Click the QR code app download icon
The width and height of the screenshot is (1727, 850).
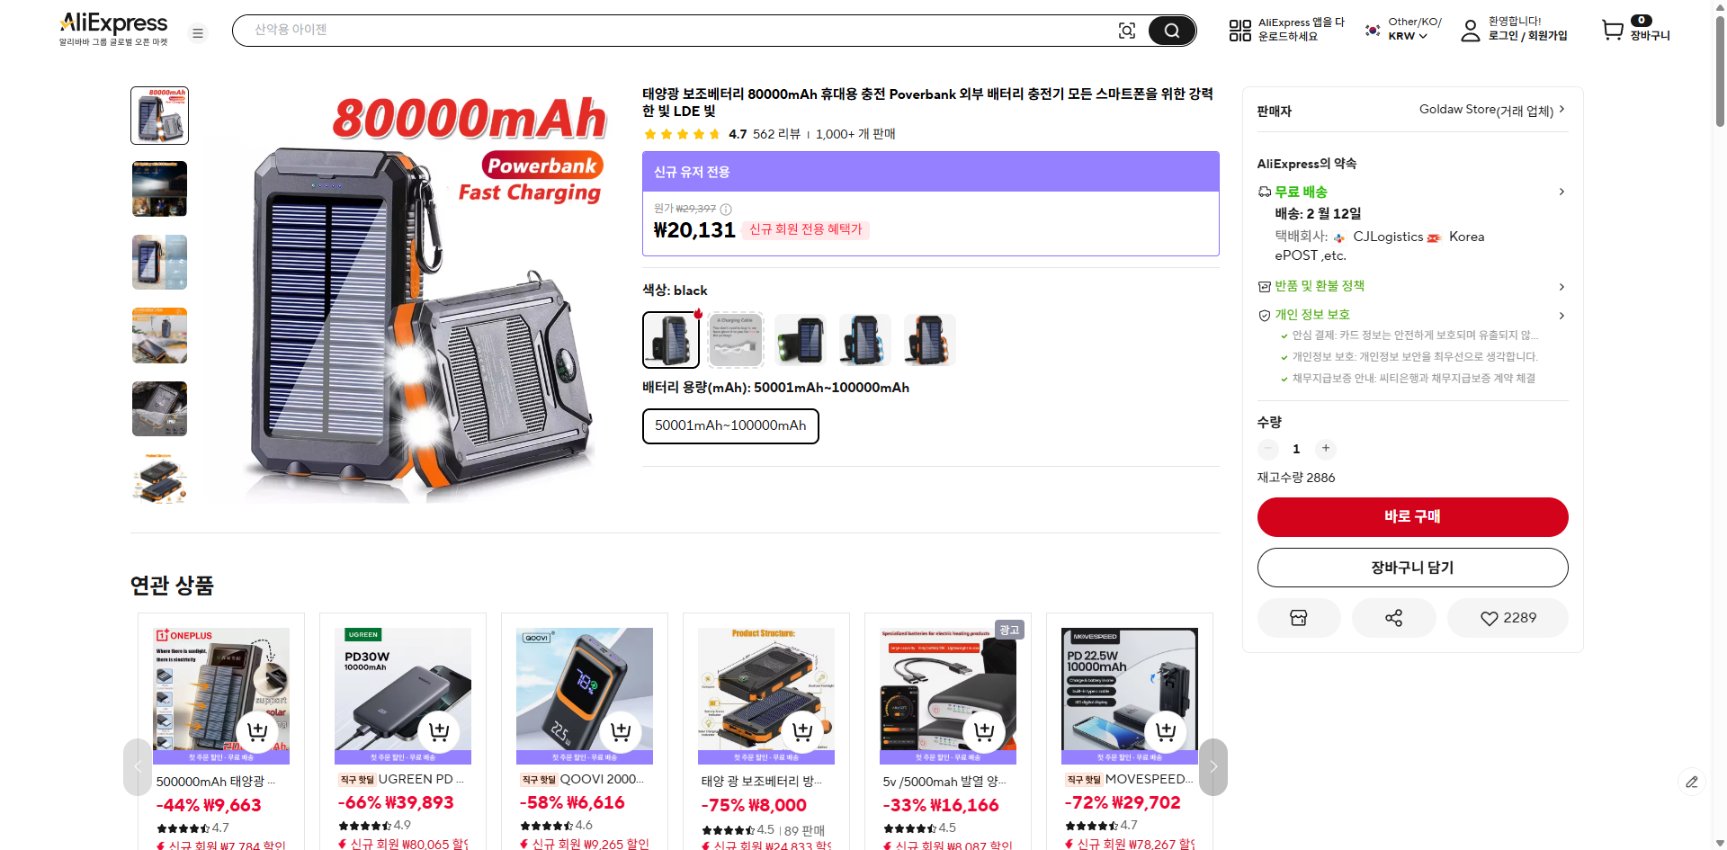(1240, 31)
